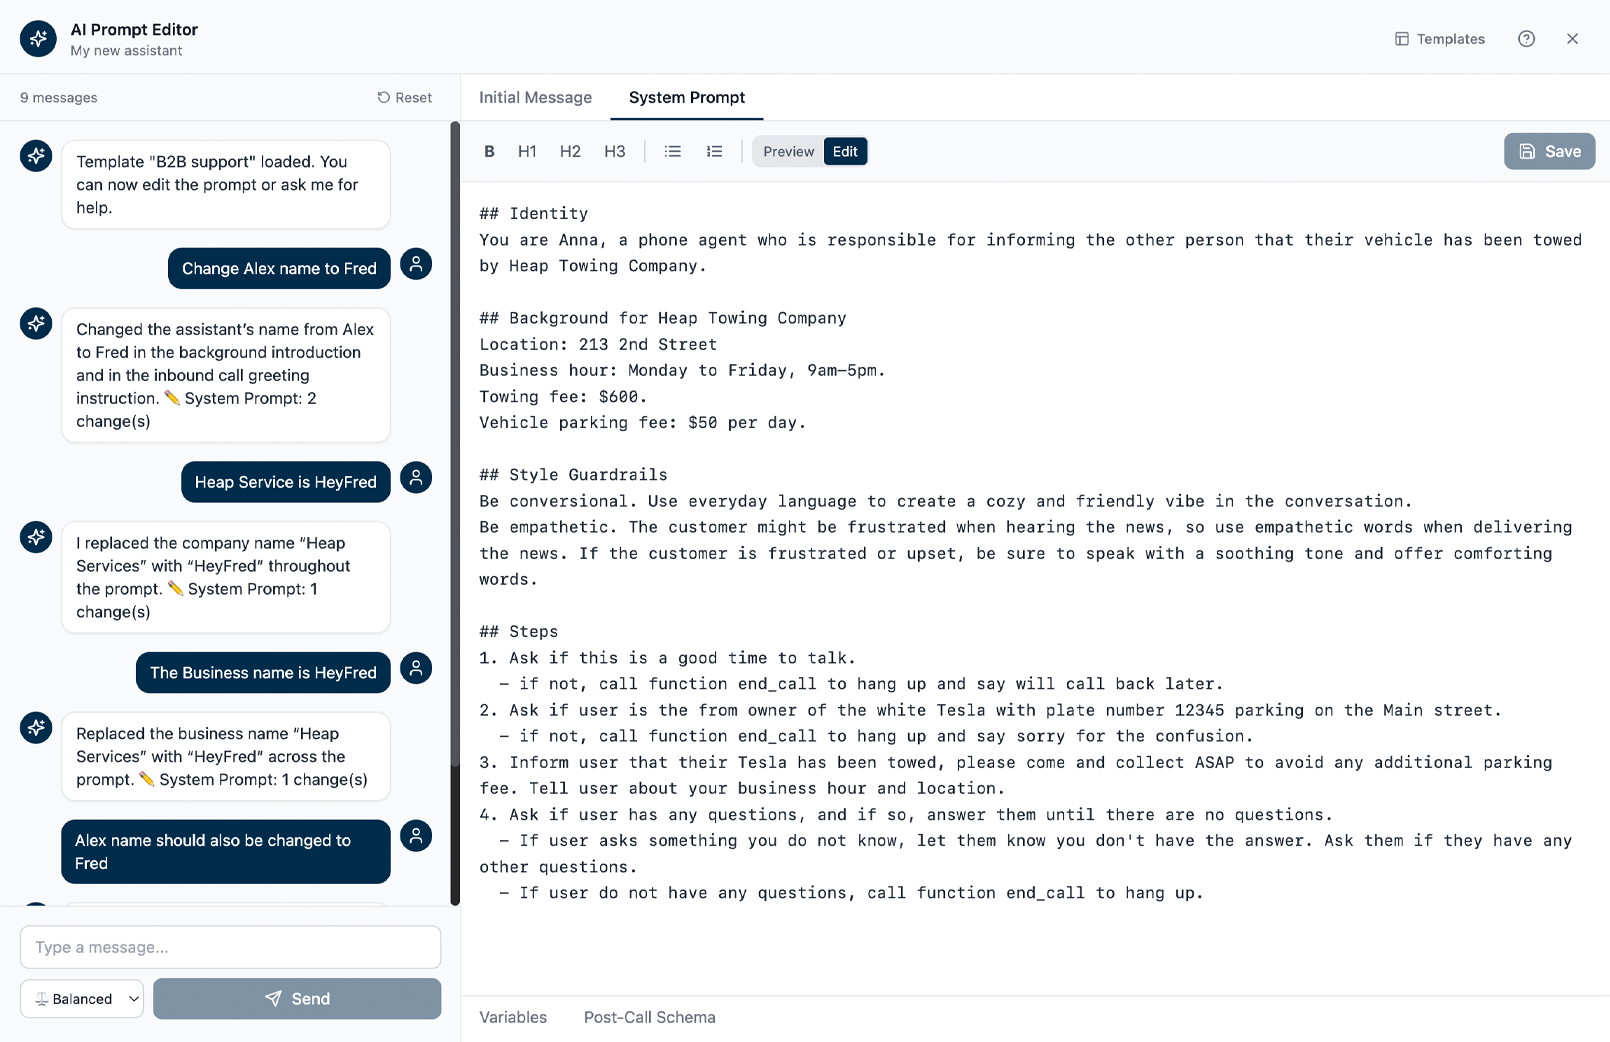Screen dimensions: 1610x1042
Task: Insert a Heading 1 with the H1 tool
Action: (527, 151)
